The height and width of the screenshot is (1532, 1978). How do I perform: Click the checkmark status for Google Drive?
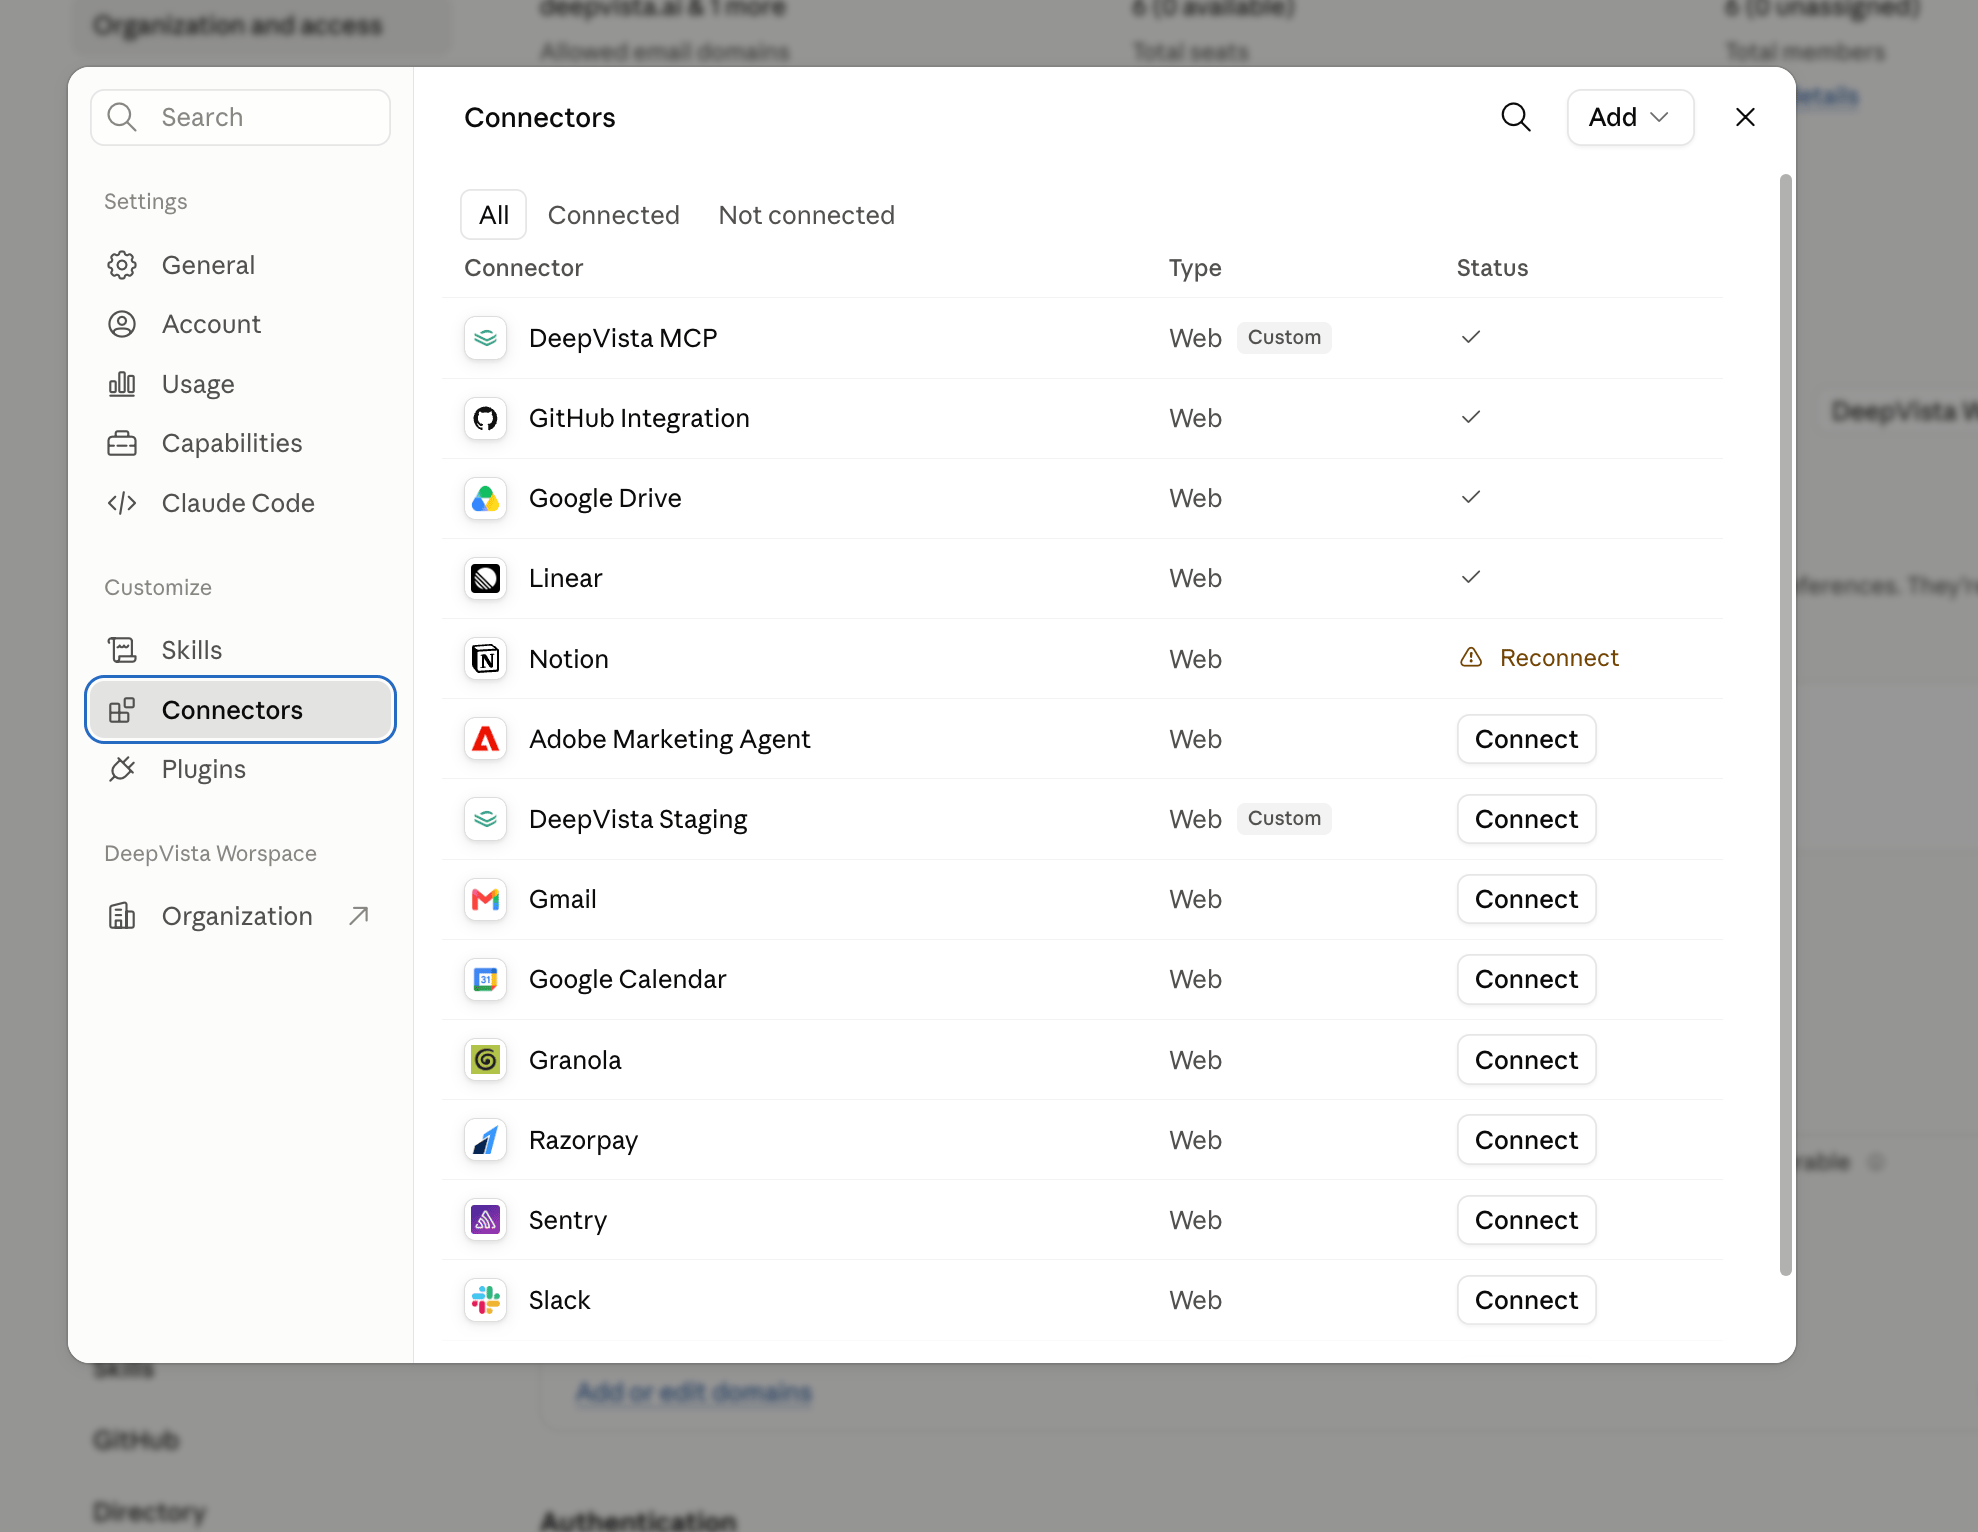tap(1471, 497)
